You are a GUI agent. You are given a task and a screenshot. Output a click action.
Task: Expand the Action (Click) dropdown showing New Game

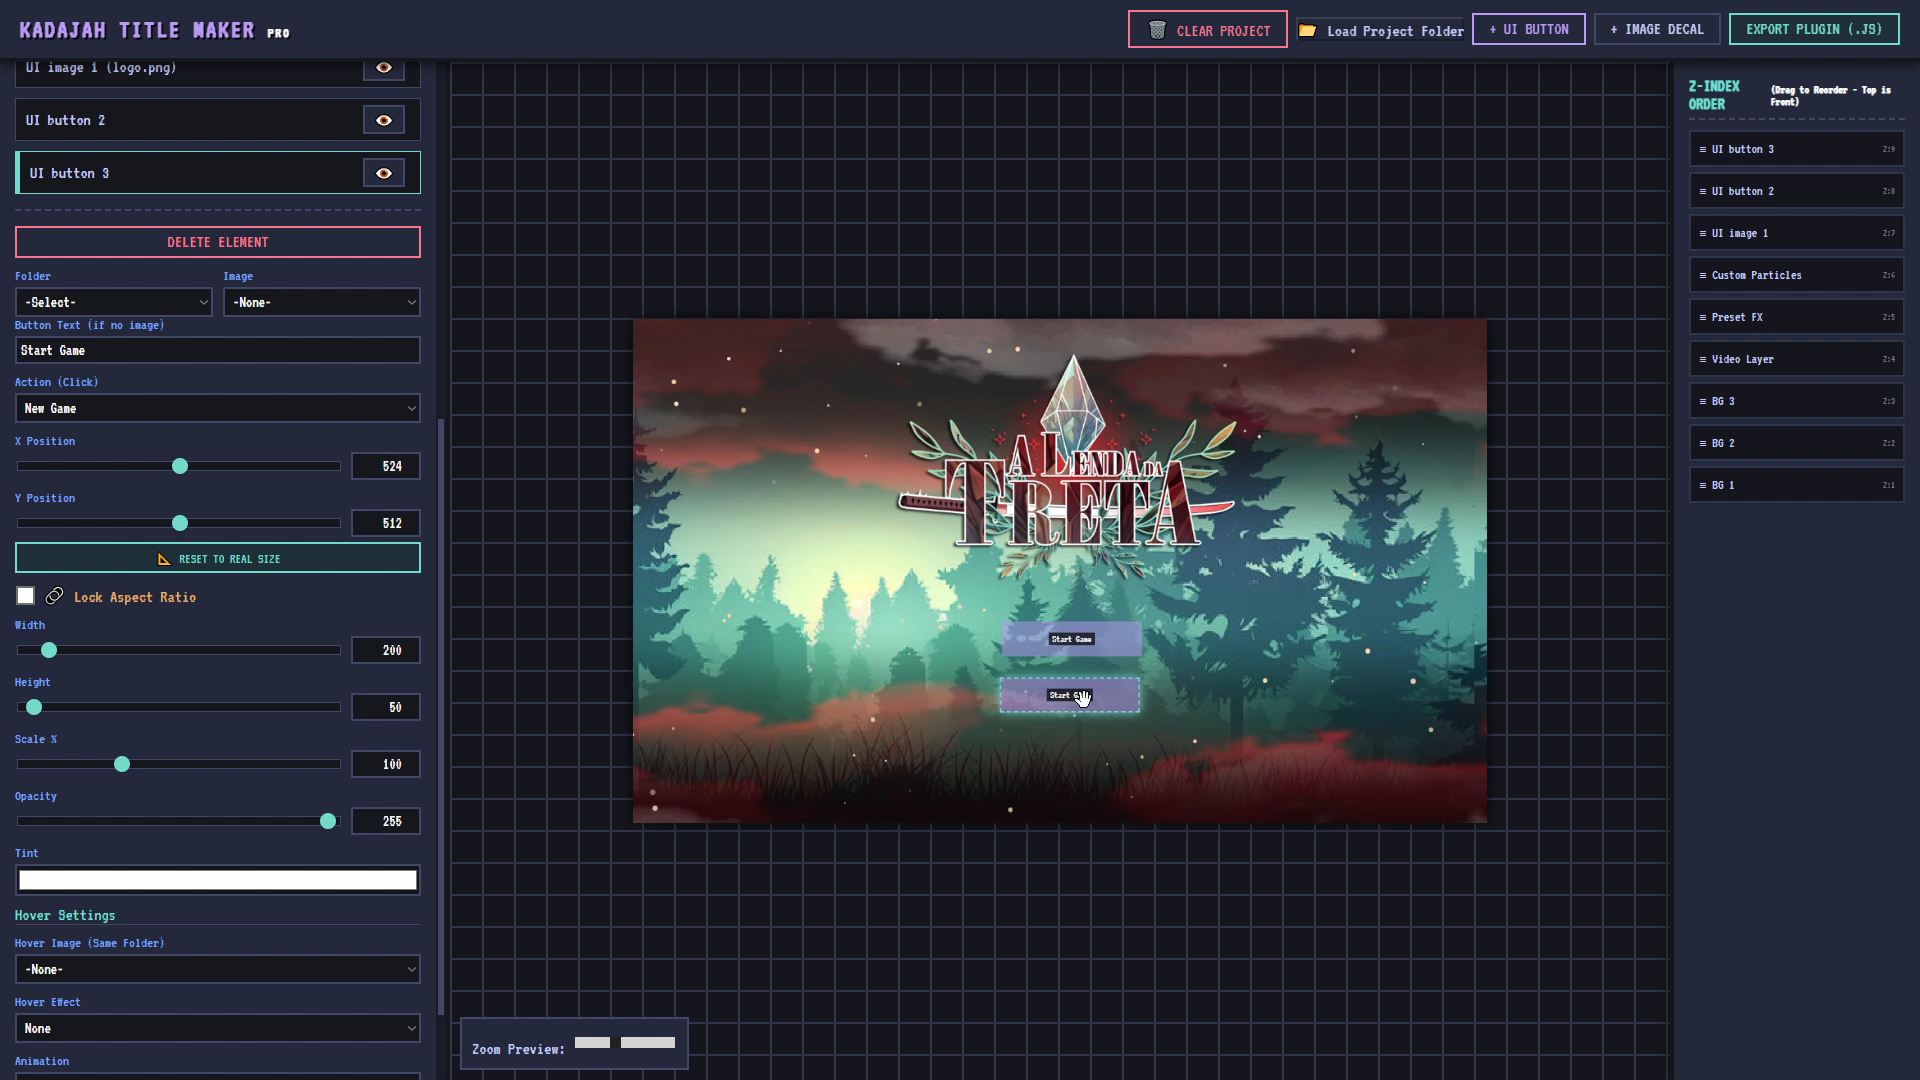pyautogui.click(x=217, y=408)
